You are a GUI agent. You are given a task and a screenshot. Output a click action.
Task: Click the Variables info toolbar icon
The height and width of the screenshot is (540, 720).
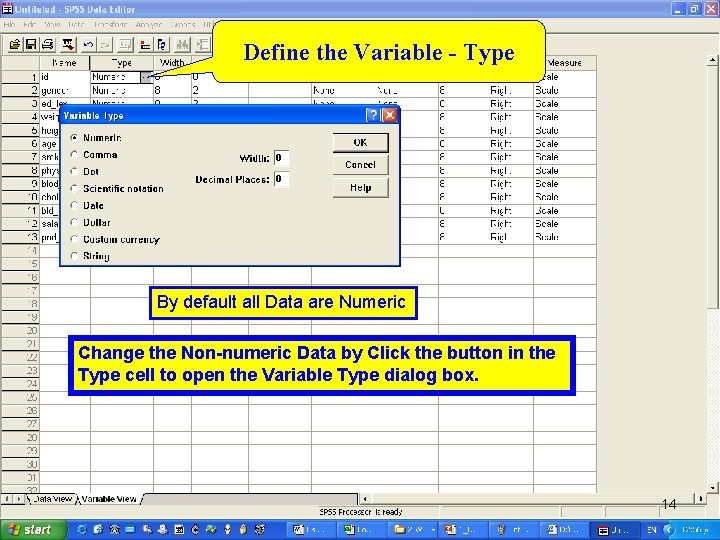point(162,45)
